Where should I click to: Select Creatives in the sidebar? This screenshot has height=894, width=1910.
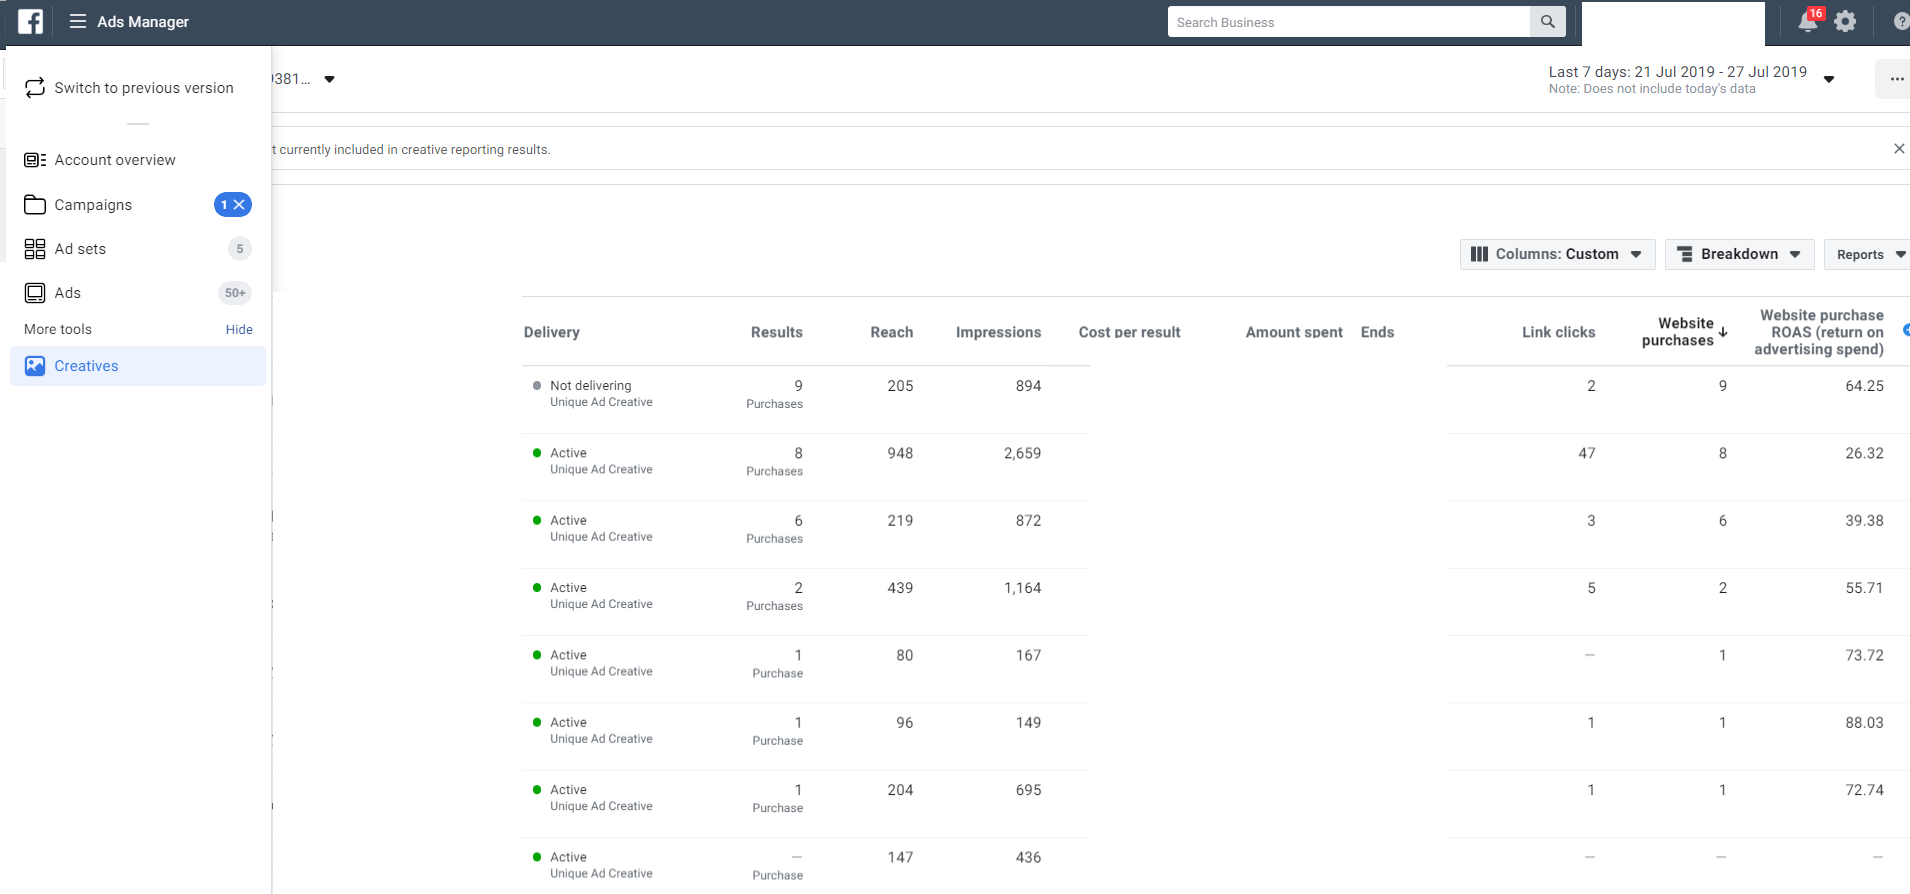point(86,366)
